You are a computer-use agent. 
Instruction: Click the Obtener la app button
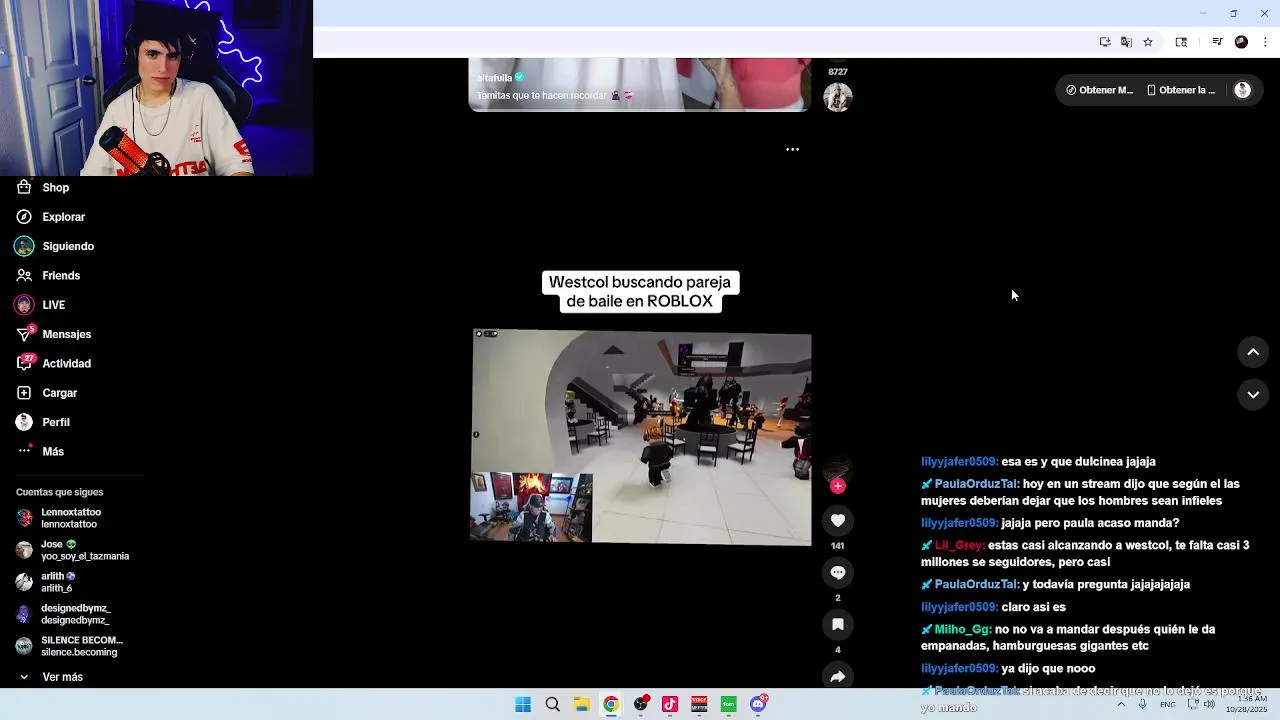click(x=1181, y=90)
